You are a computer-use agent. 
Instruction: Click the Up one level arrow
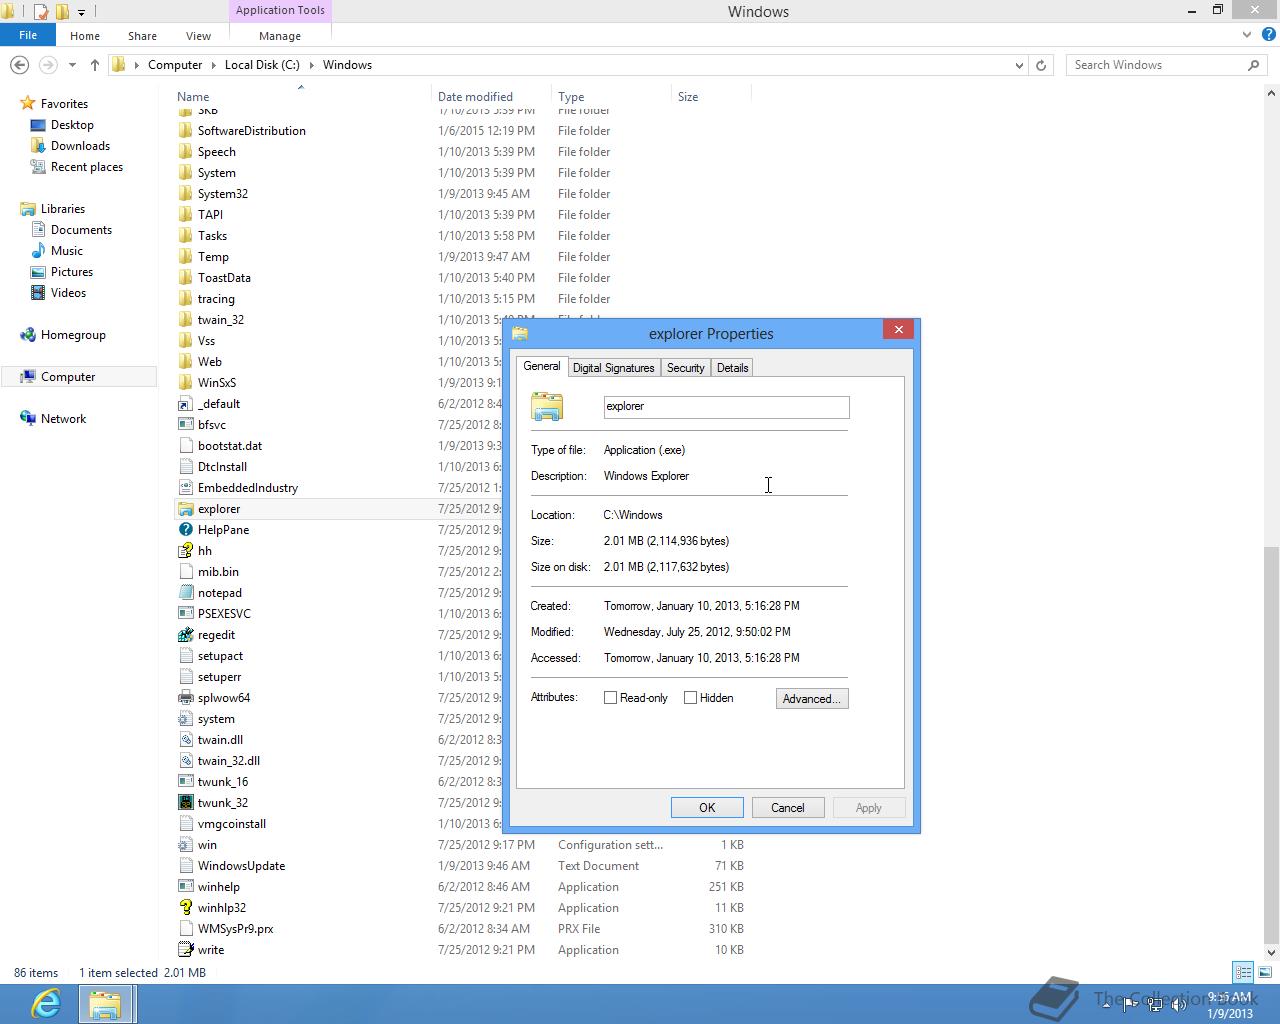tap(95, 65)
